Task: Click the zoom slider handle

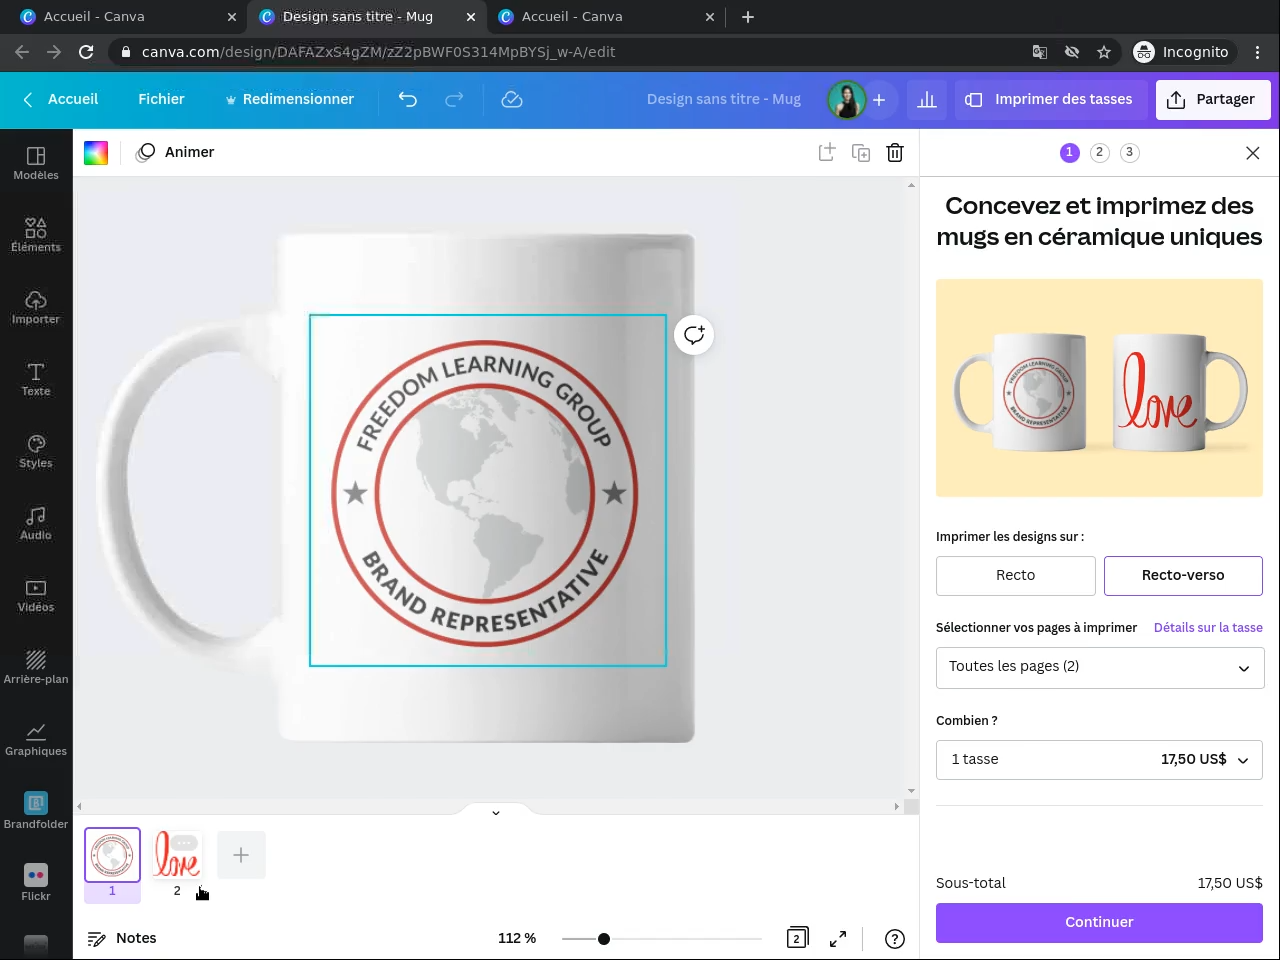Action: 604,938
